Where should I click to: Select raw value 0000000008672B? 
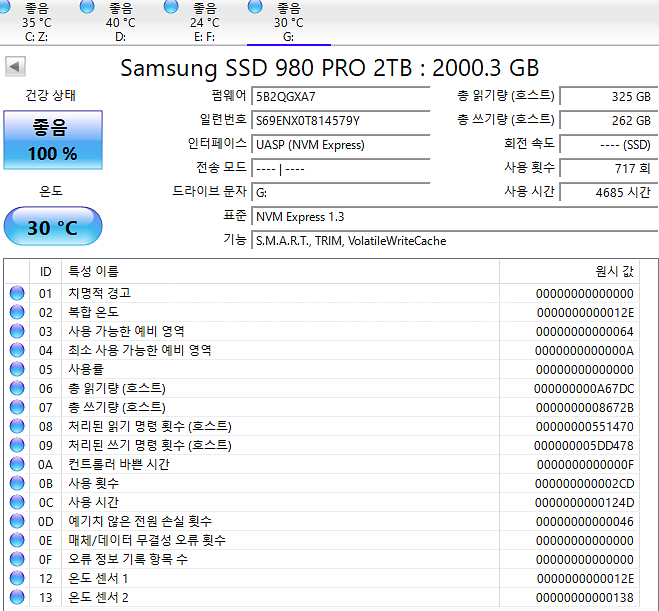click(585, 408)
